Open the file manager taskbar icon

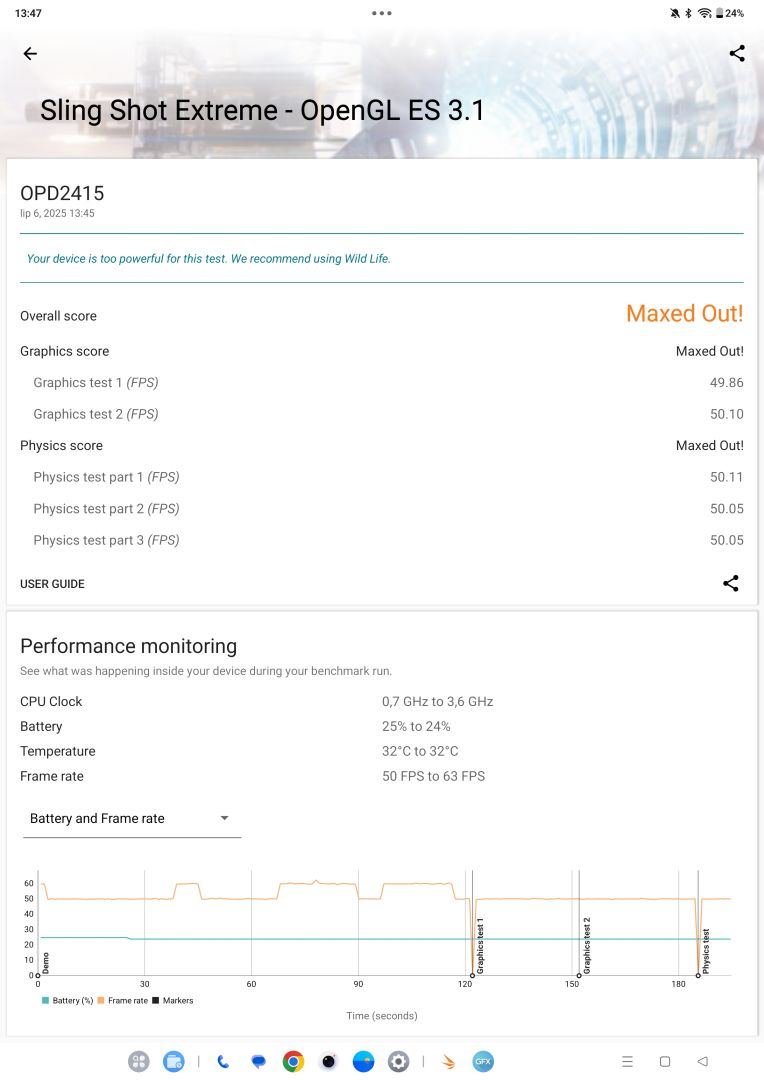point(174,1061)
